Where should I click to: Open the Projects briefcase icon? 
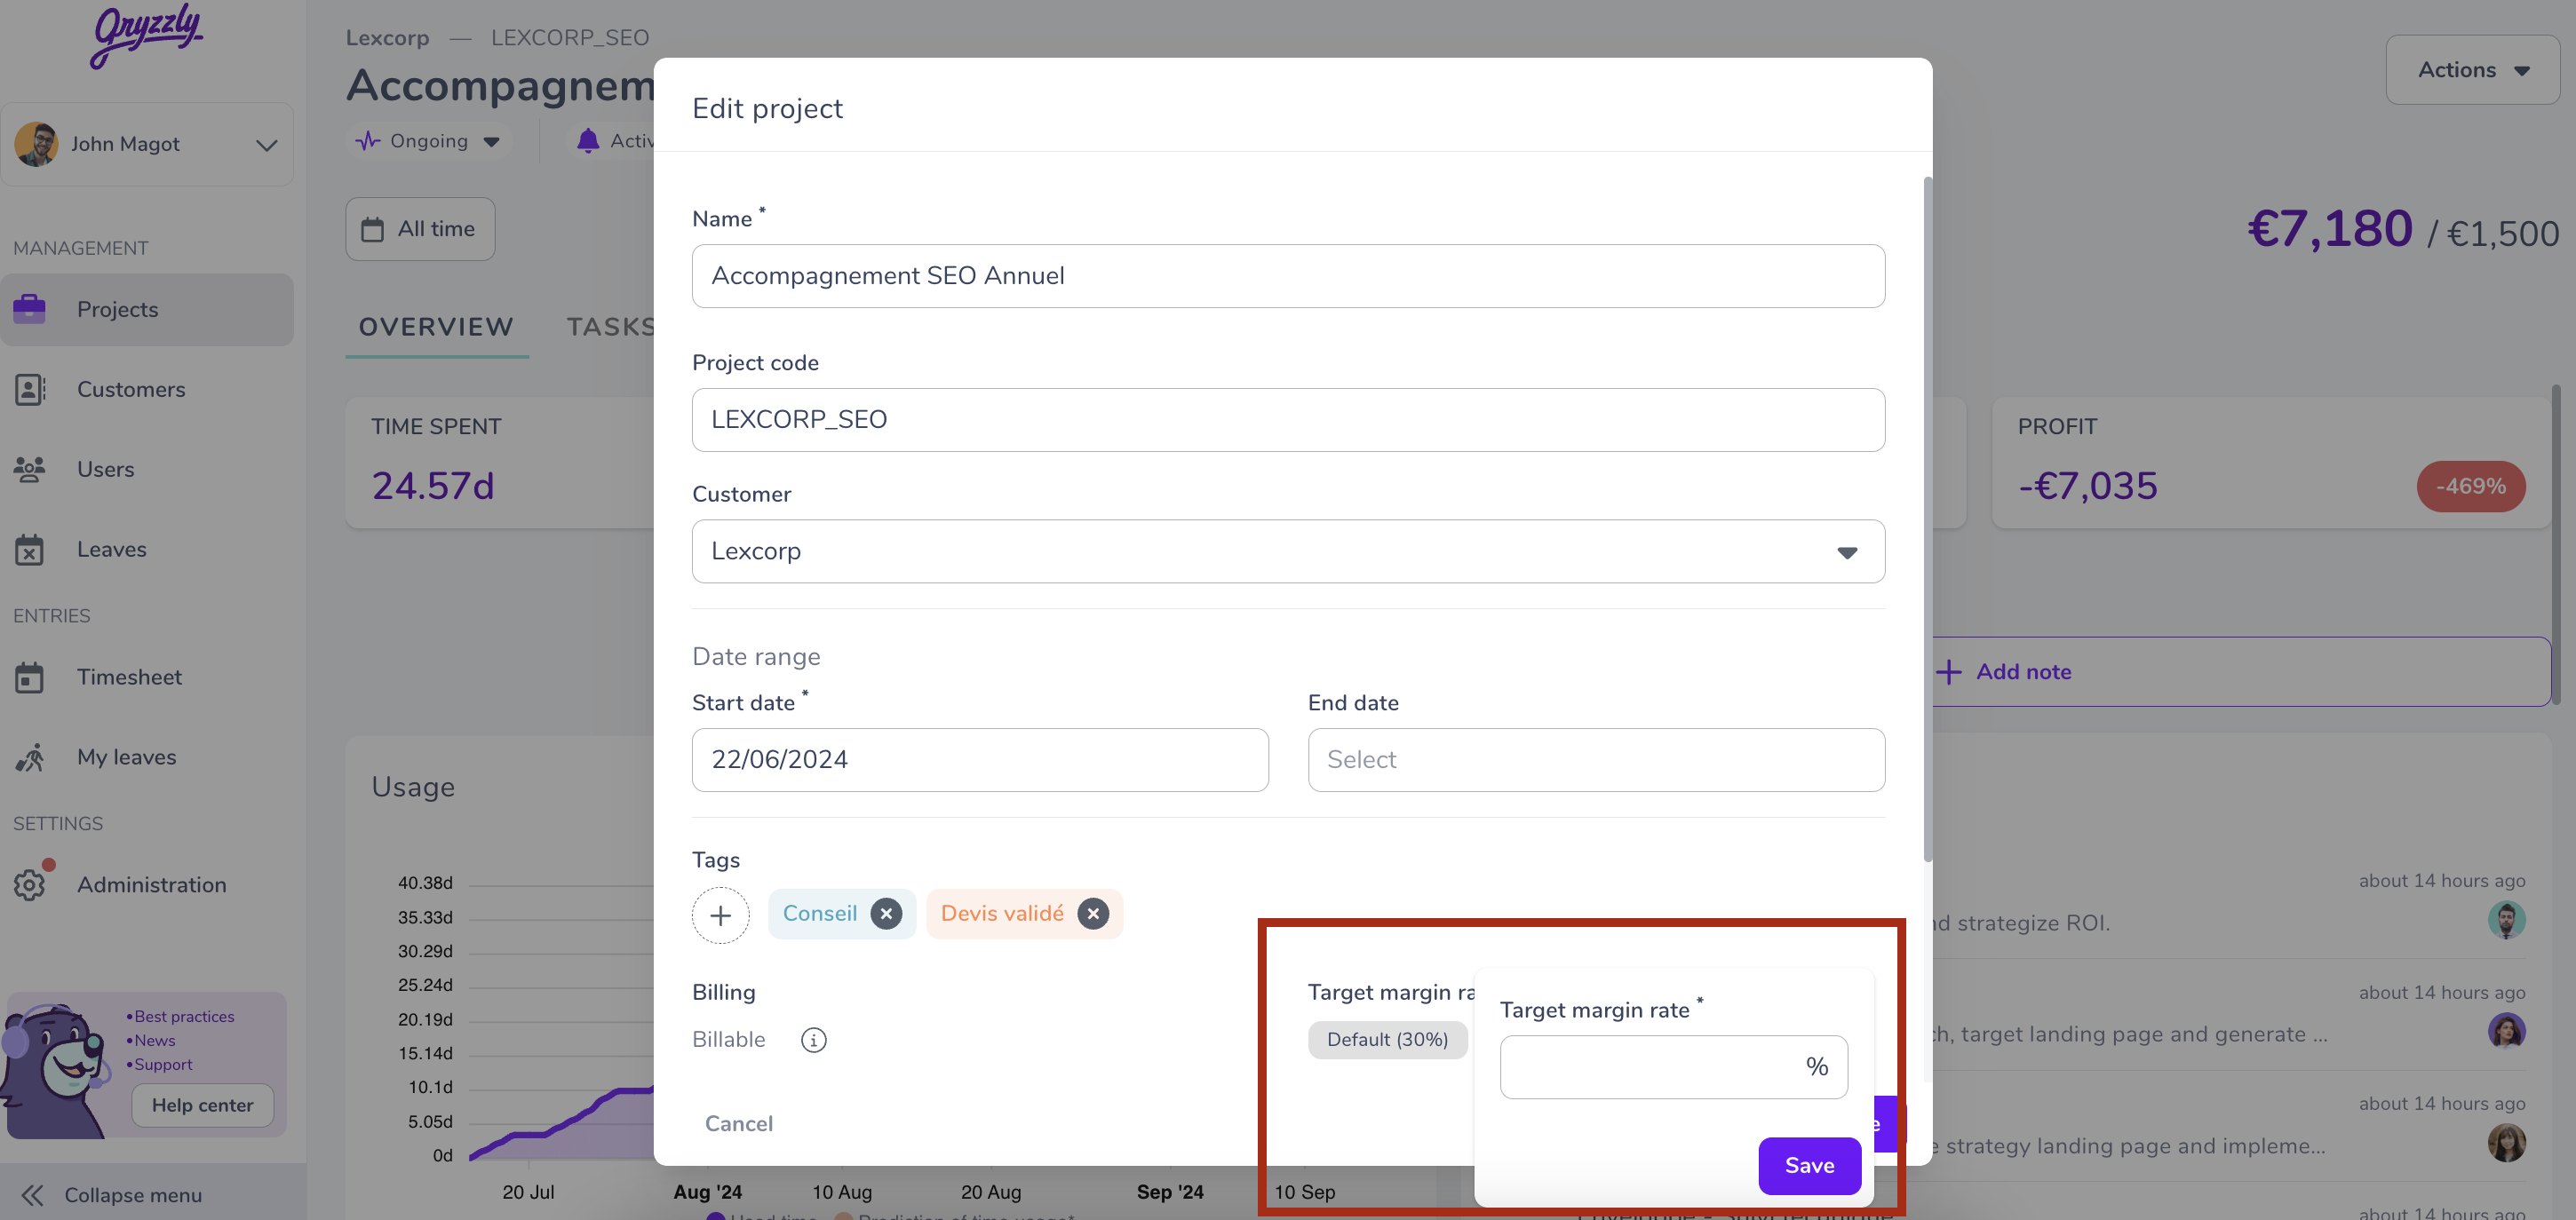click(30, 309)
